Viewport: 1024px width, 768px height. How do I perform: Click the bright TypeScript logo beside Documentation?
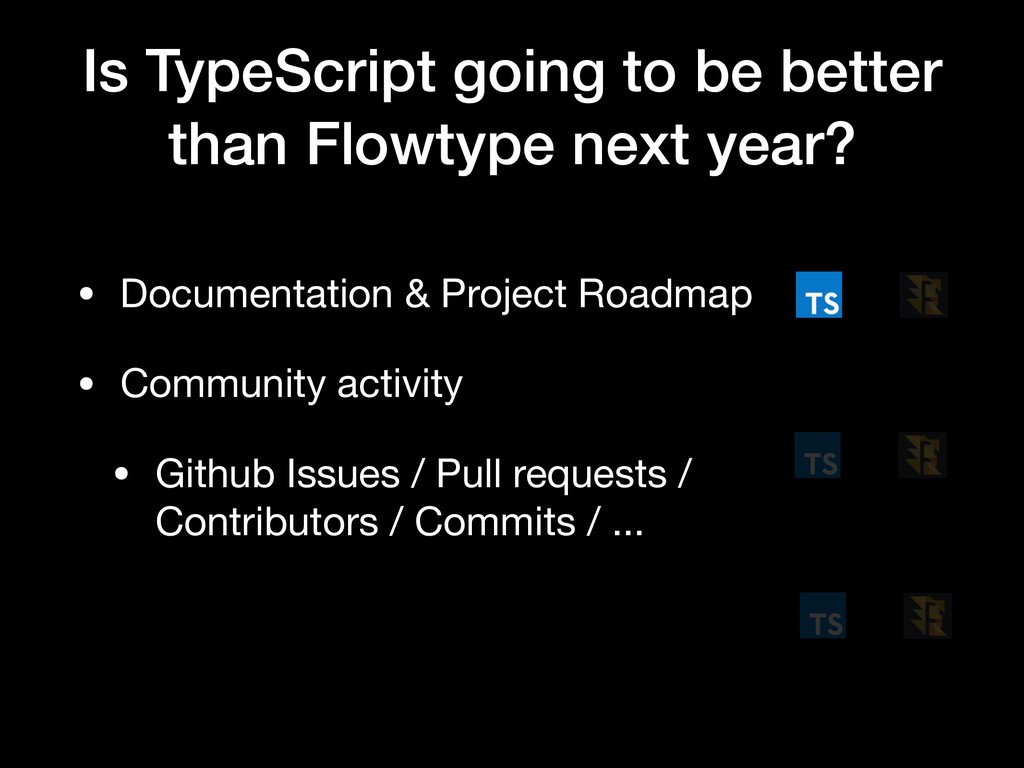[x=818, y=295]
